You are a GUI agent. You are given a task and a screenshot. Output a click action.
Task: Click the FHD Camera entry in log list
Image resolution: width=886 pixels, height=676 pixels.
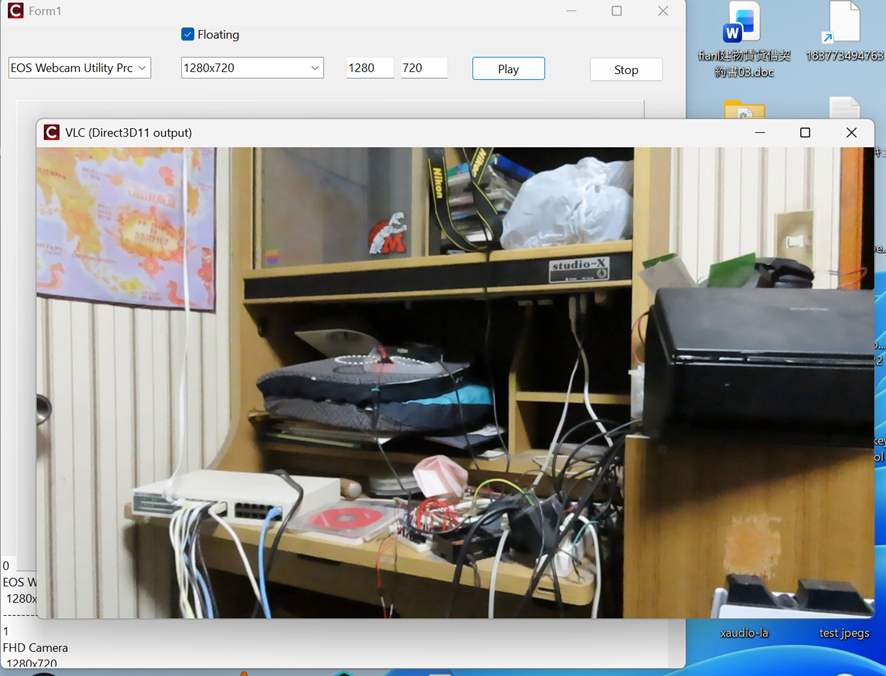pyautogui.click(x=35, y=648)
